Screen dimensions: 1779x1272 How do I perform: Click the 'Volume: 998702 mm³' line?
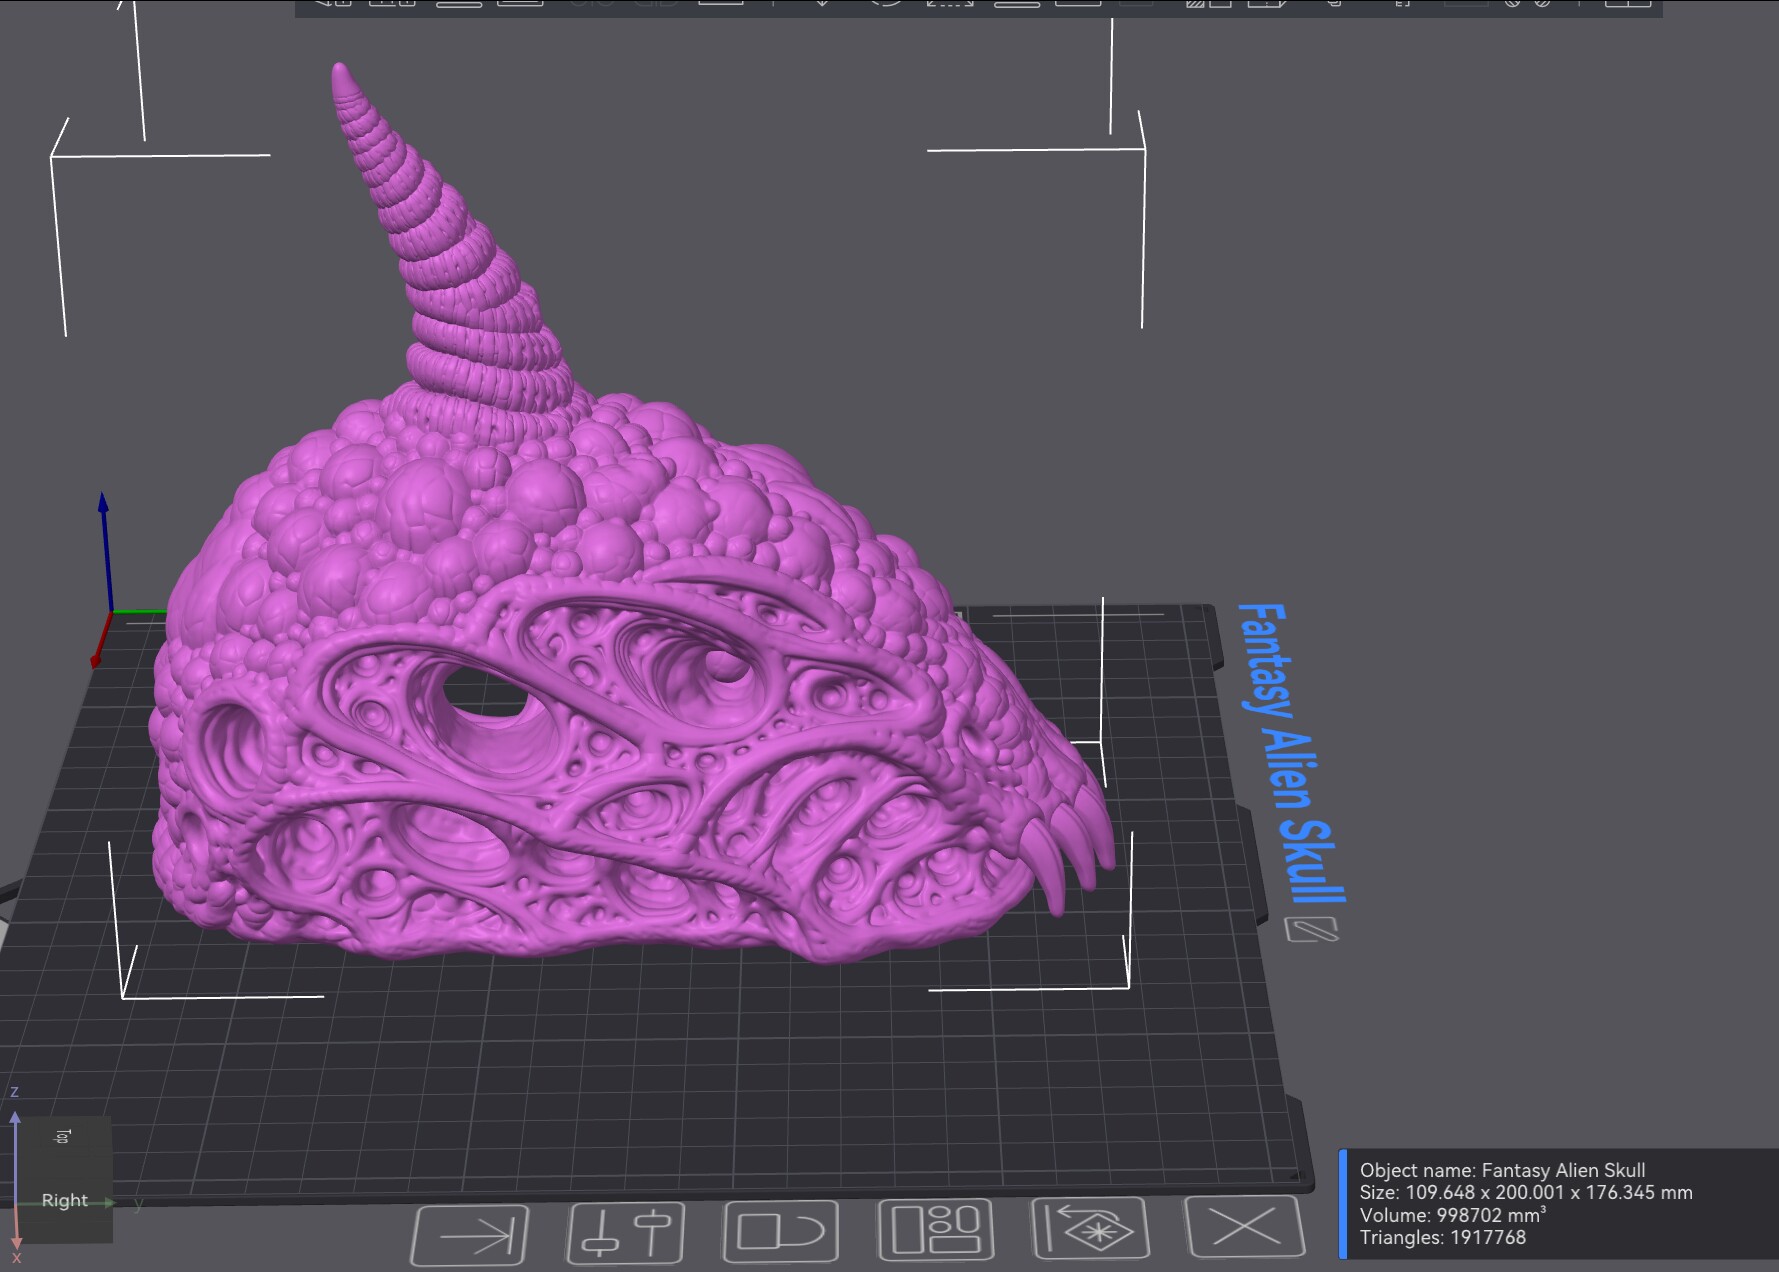[1453, 1215]
